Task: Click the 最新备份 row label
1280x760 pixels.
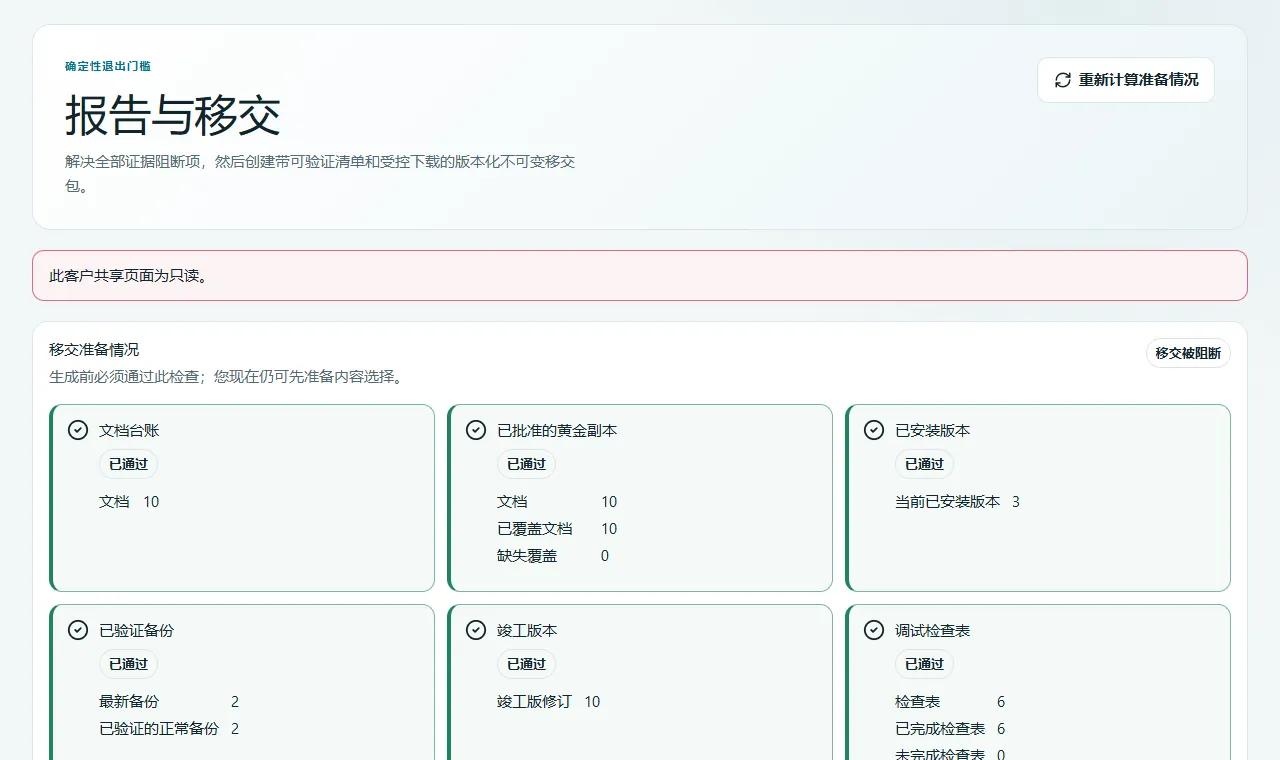Action: [x=129, y=702]
